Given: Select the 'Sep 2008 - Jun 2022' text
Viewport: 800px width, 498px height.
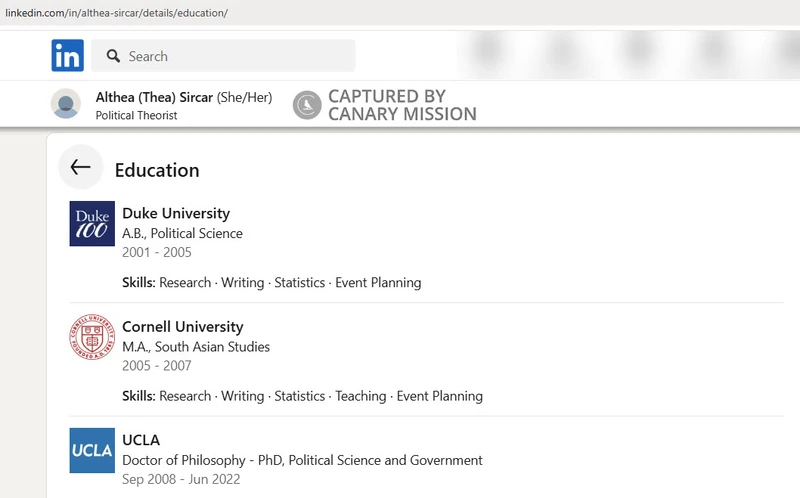Looking at the screenshot, I should pyautogui.click(x=181, y=479).
